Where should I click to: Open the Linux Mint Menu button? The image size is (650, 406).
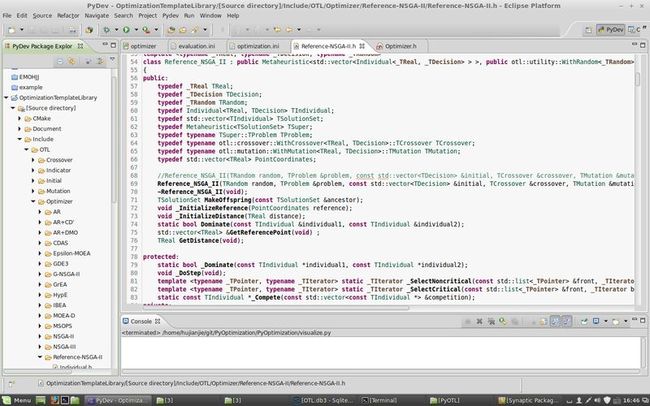point(17,400)
